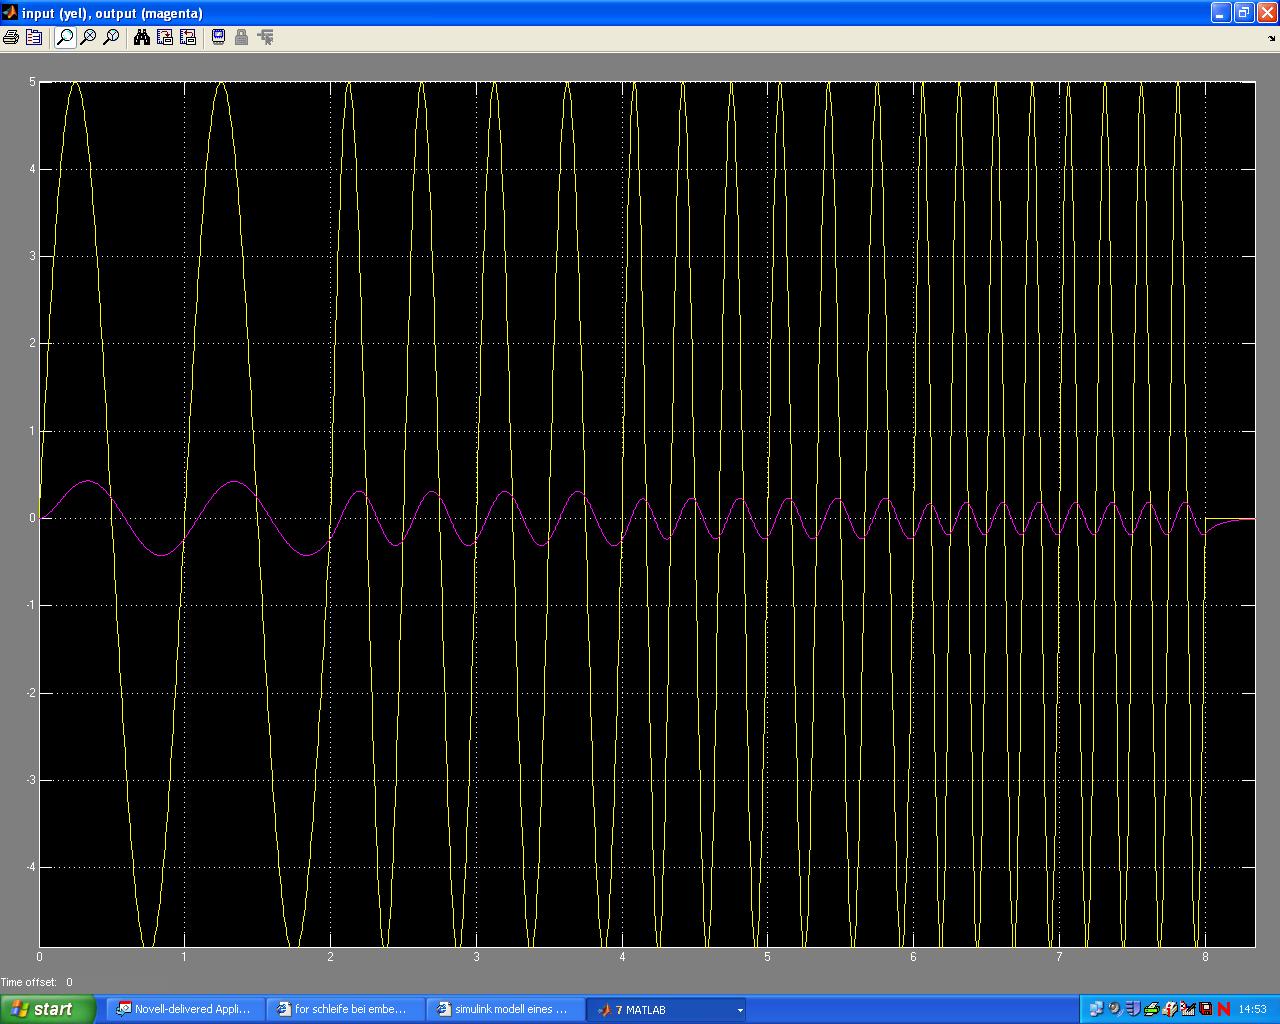Toggle lock axes selection padlock
The width and height of the screenshot is (1280, 1024).
pyautogui.click(x=241, y=37)
